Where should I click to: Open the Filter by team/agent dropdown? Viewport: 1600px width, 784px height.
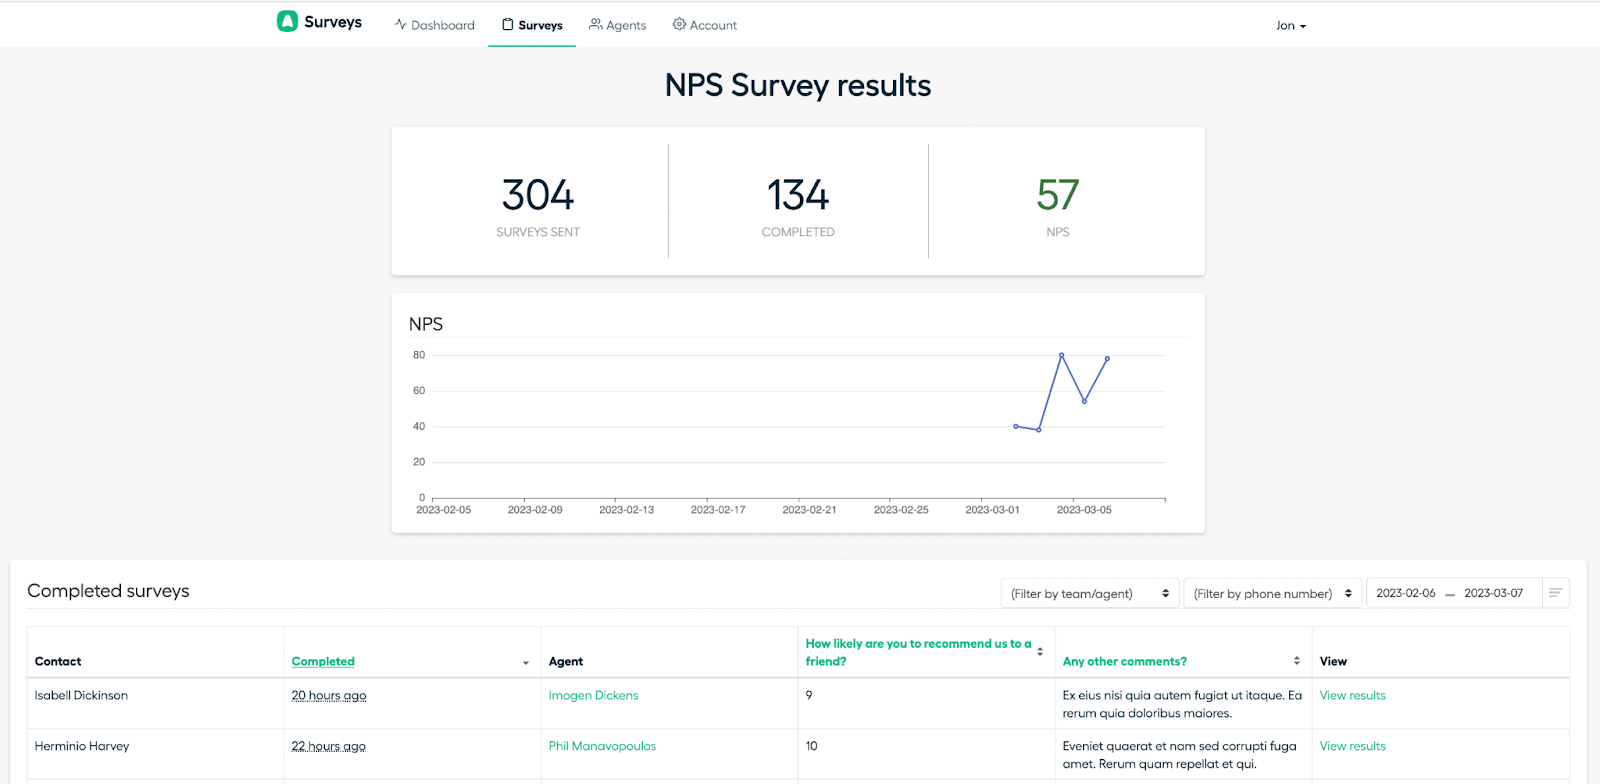coord(1090,593)
